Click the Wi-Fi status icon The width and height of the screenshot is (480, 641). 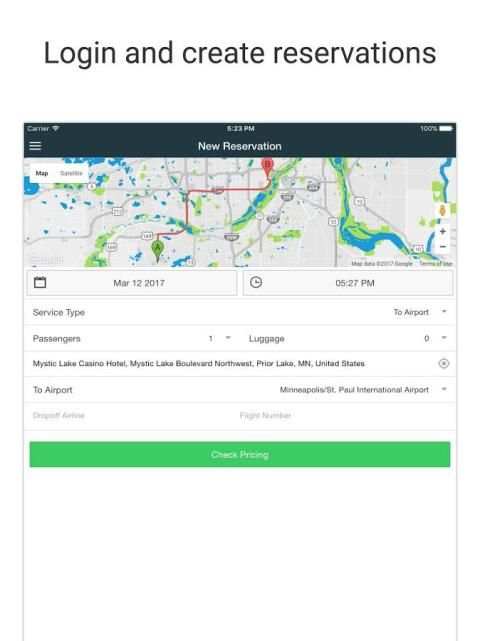[56, 128]
